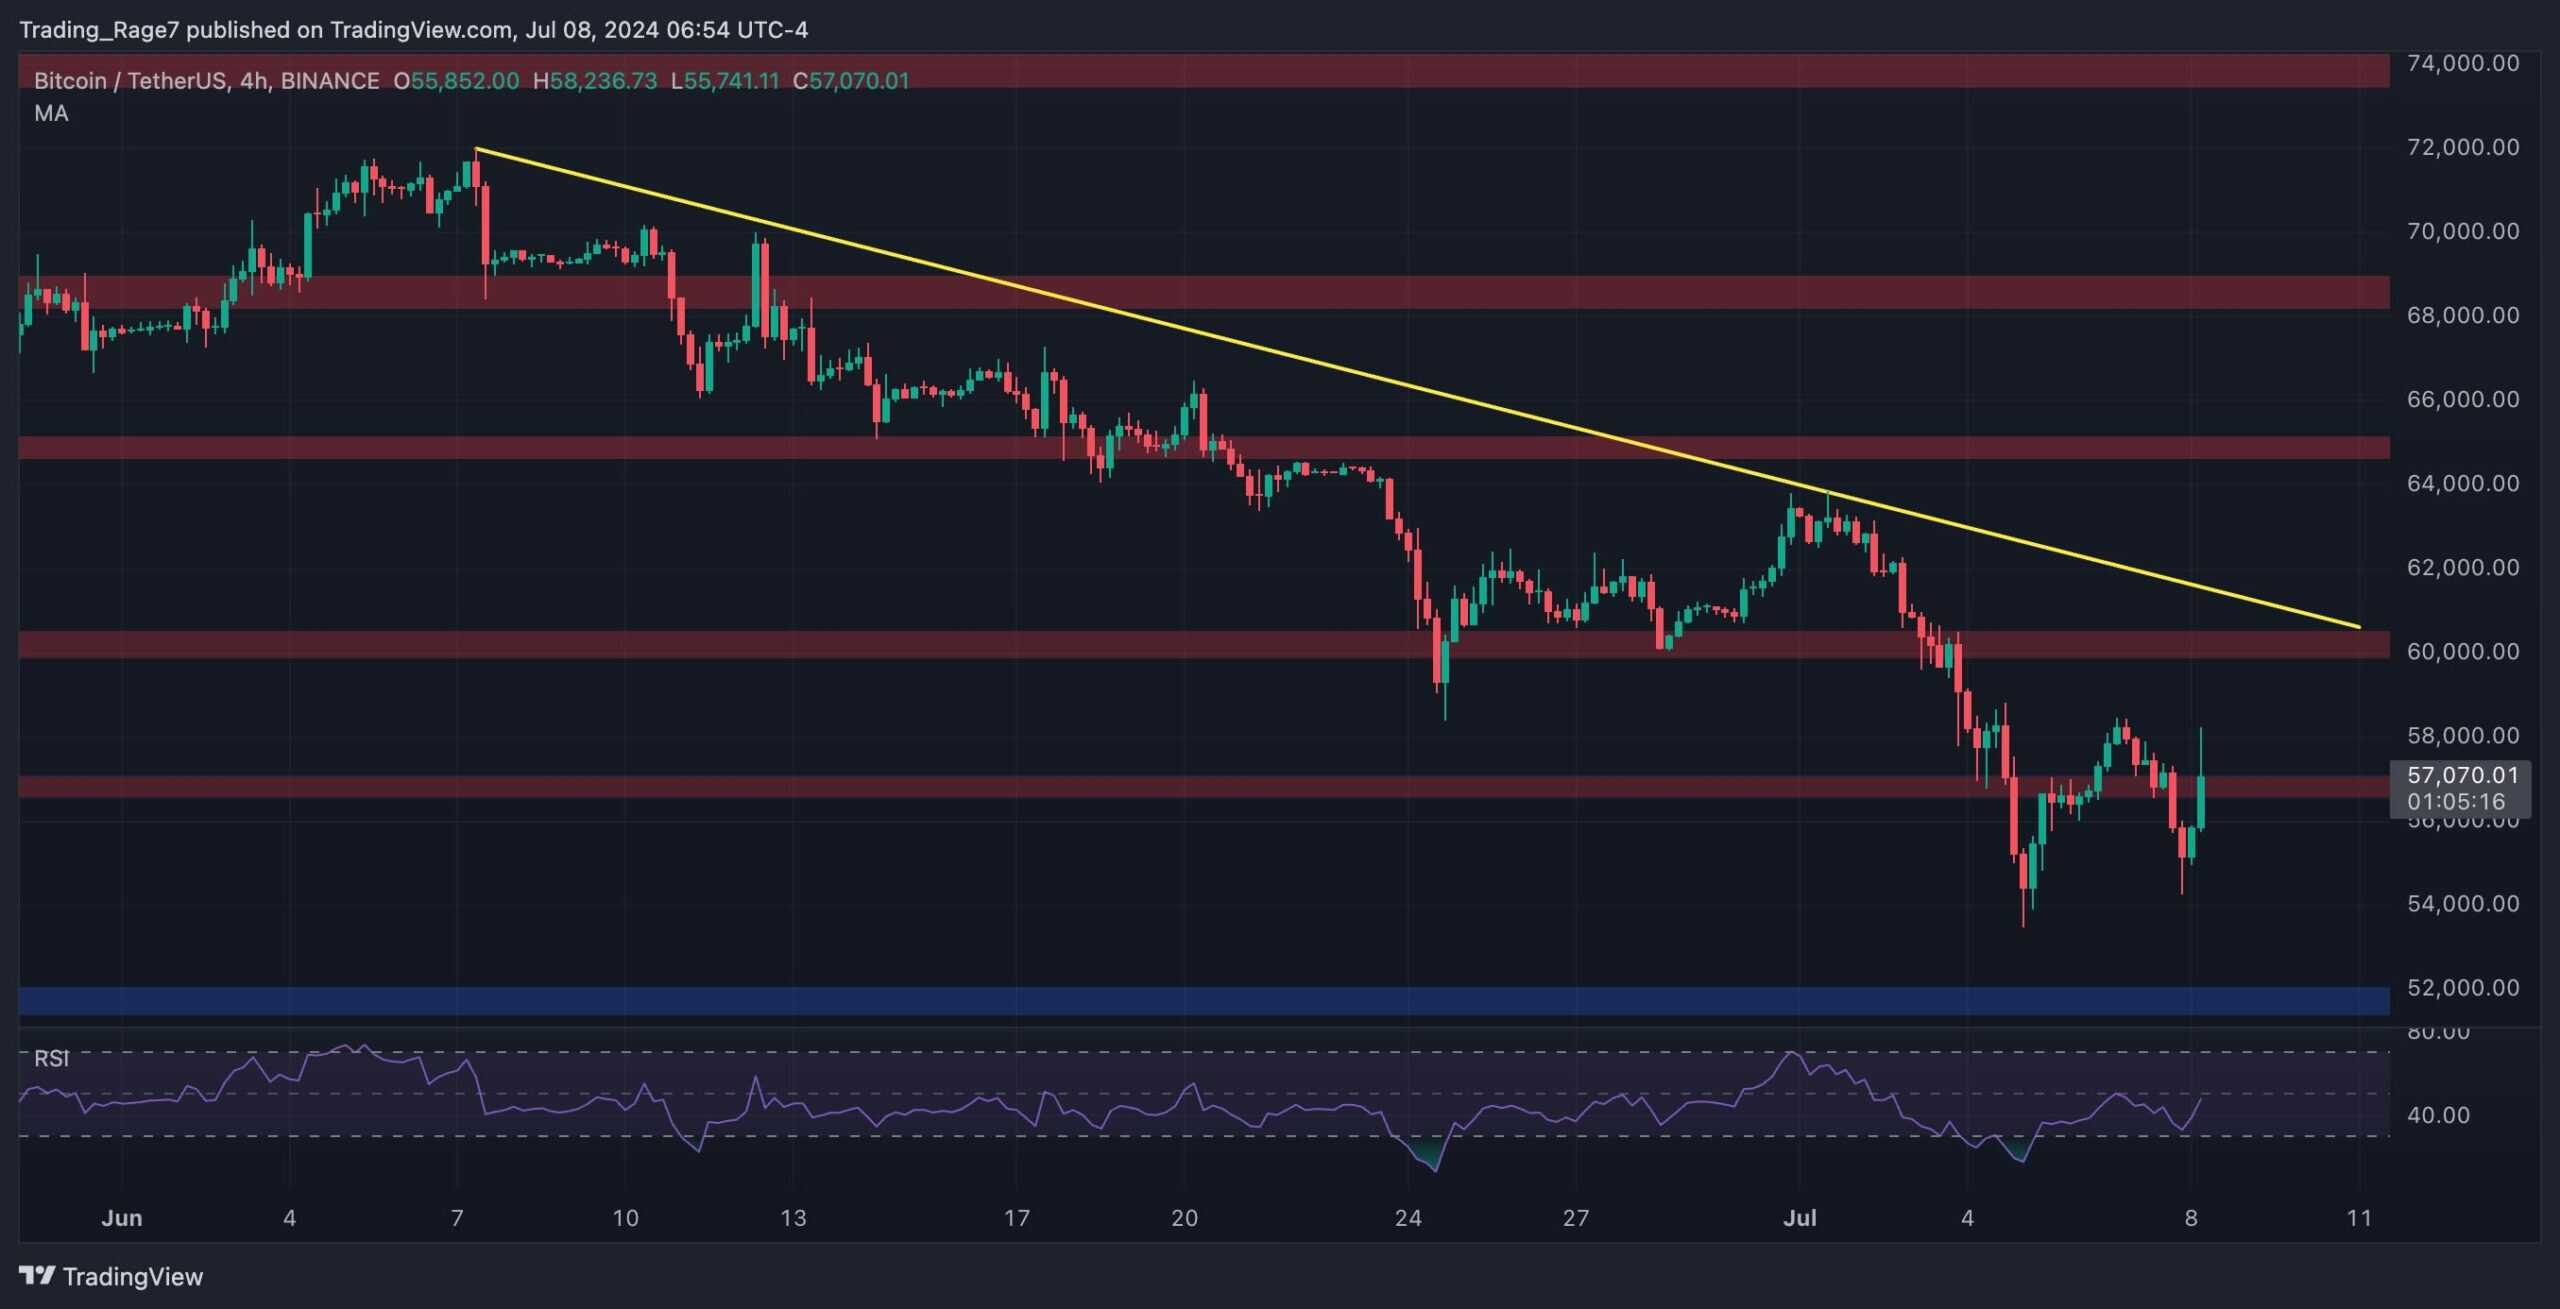Image resolution: width=2560 pixels, height=1309 pixels.
Task: Click the current price label 57,070.01
Action: pyautogui.click(x=2461, y=775)
